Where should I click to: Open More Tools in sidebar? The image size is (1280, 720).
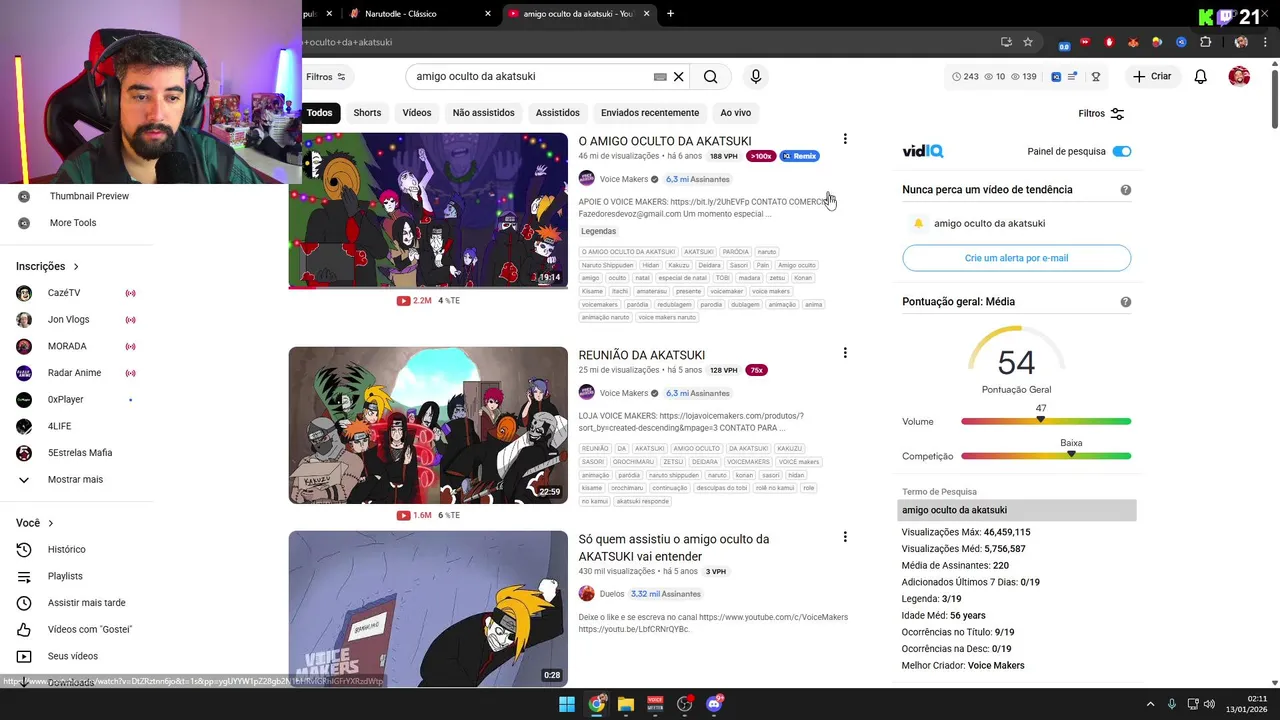(73, 223)
